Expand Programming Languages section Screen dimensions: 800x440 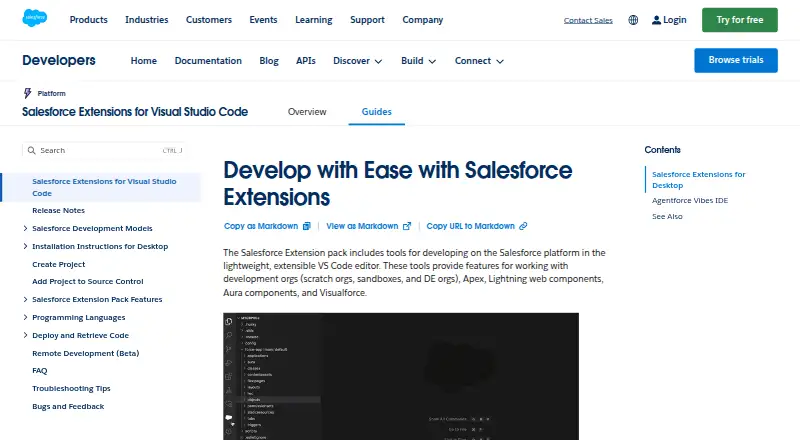pyautogui.click(x=25, y=317)
